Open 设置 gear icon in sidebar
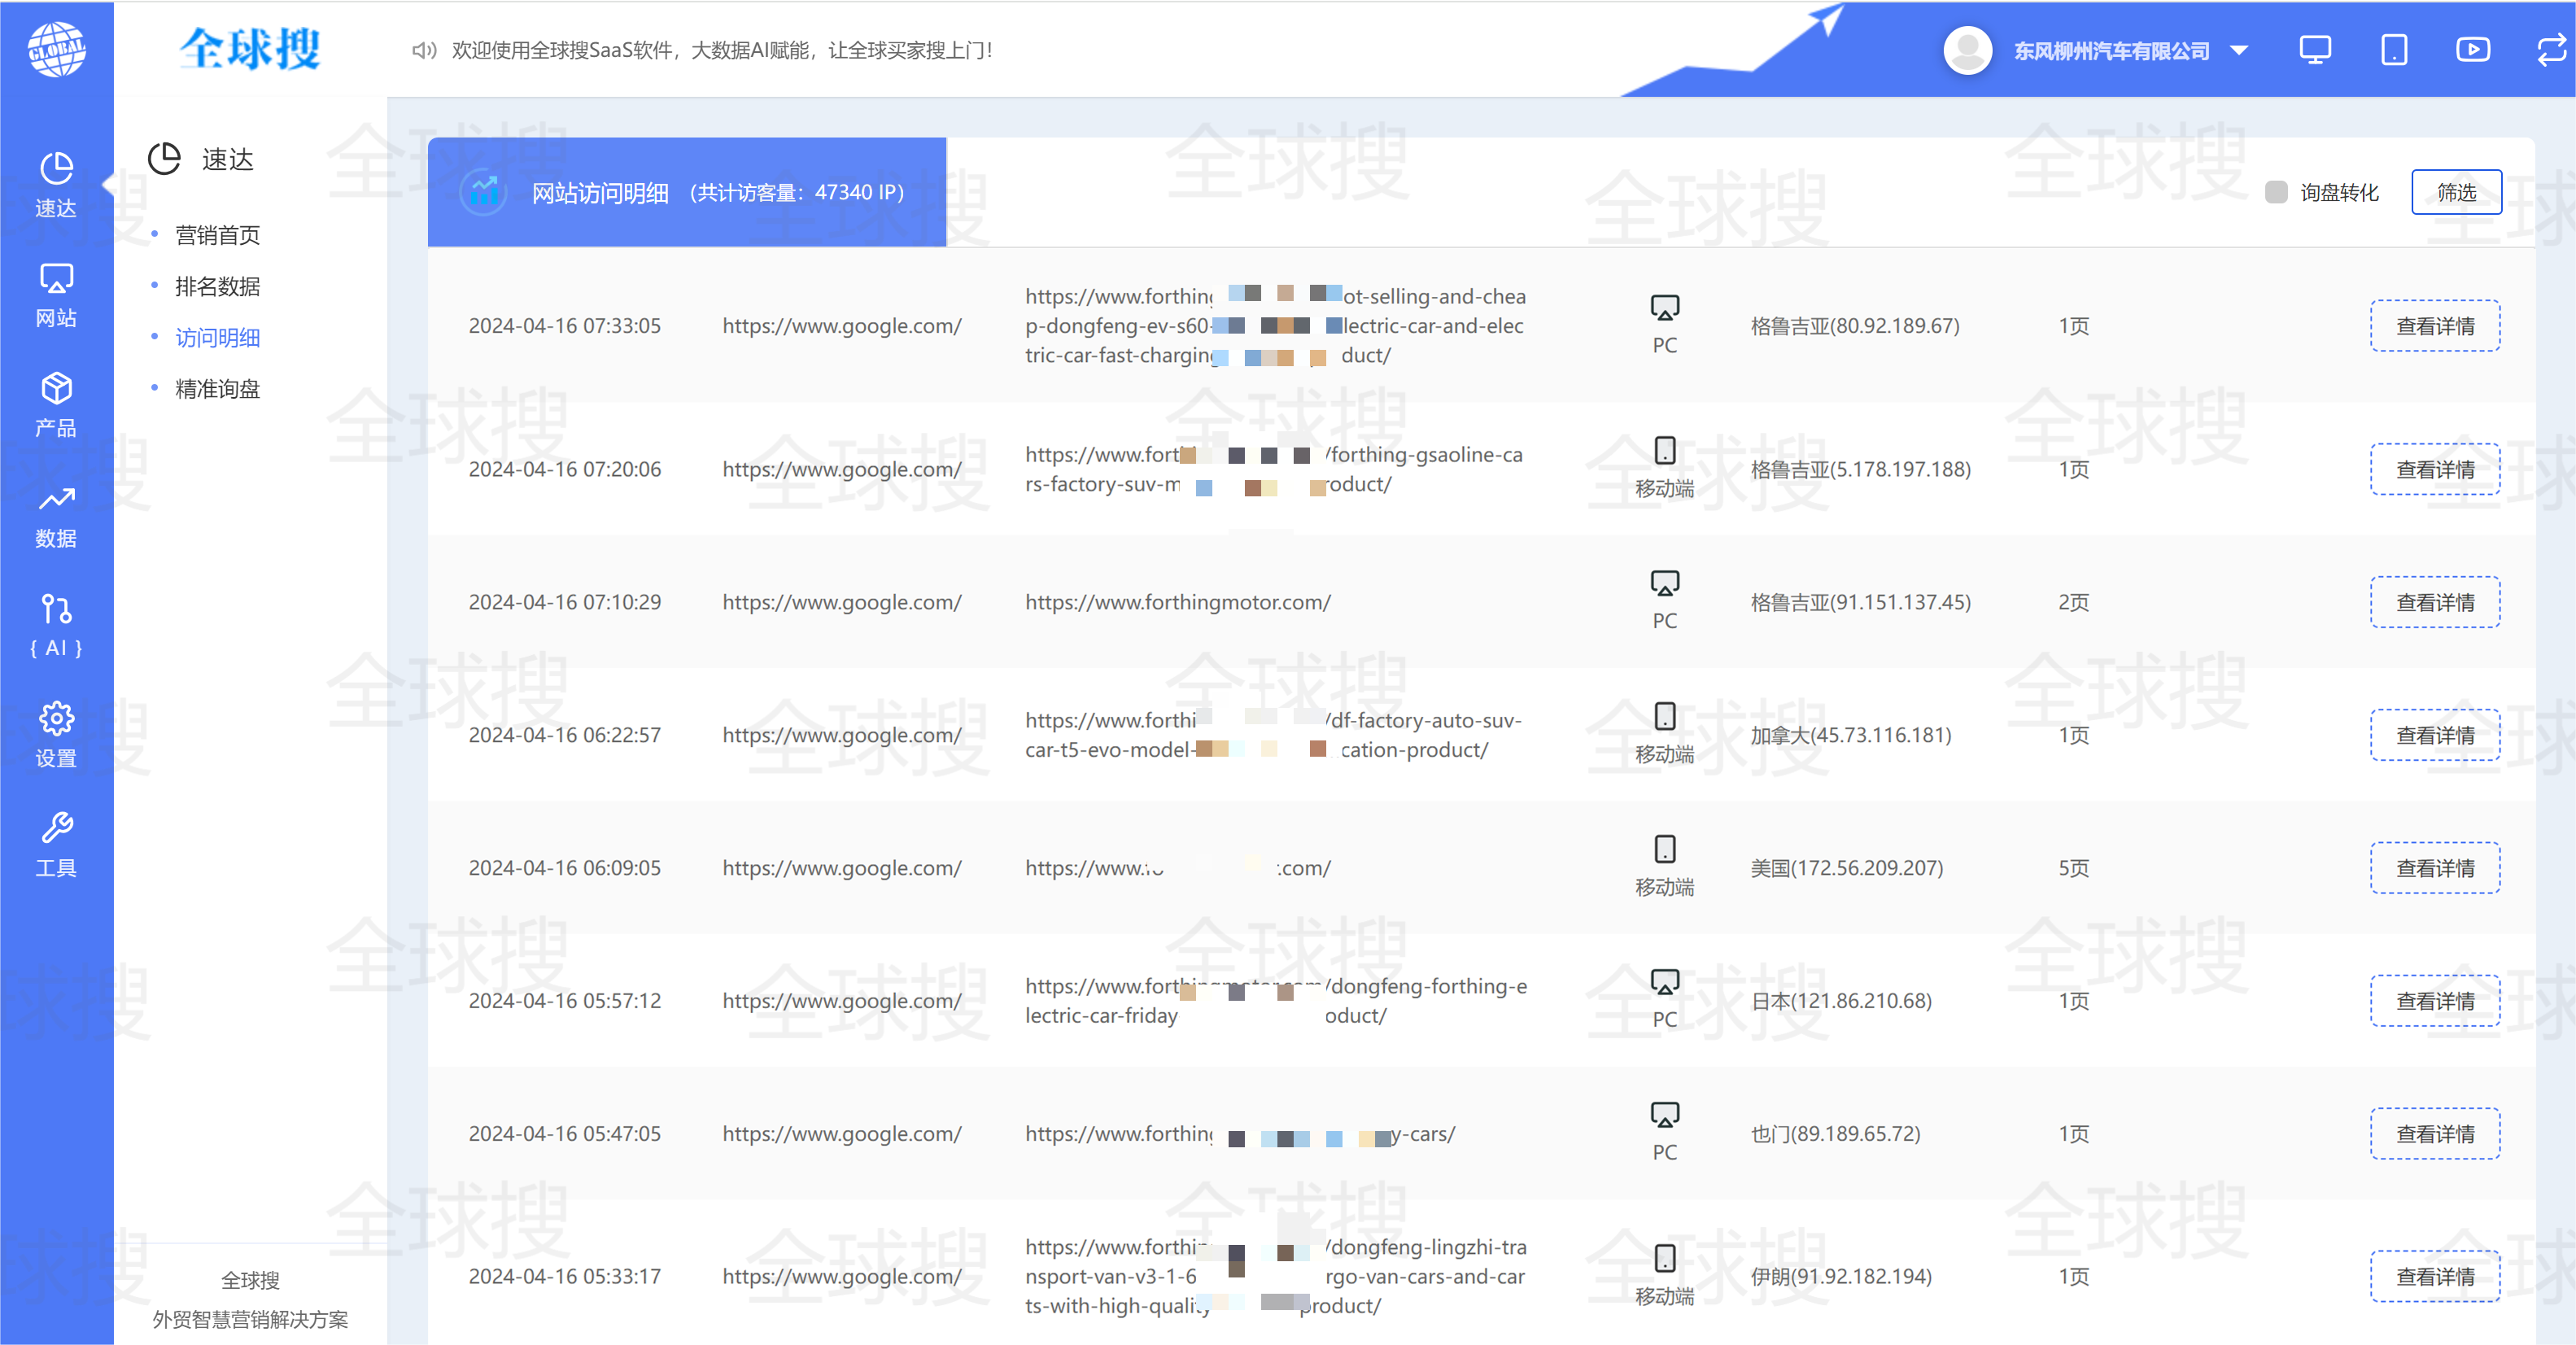Viewport: 2576px width, 1345px height. click(56, 718)
